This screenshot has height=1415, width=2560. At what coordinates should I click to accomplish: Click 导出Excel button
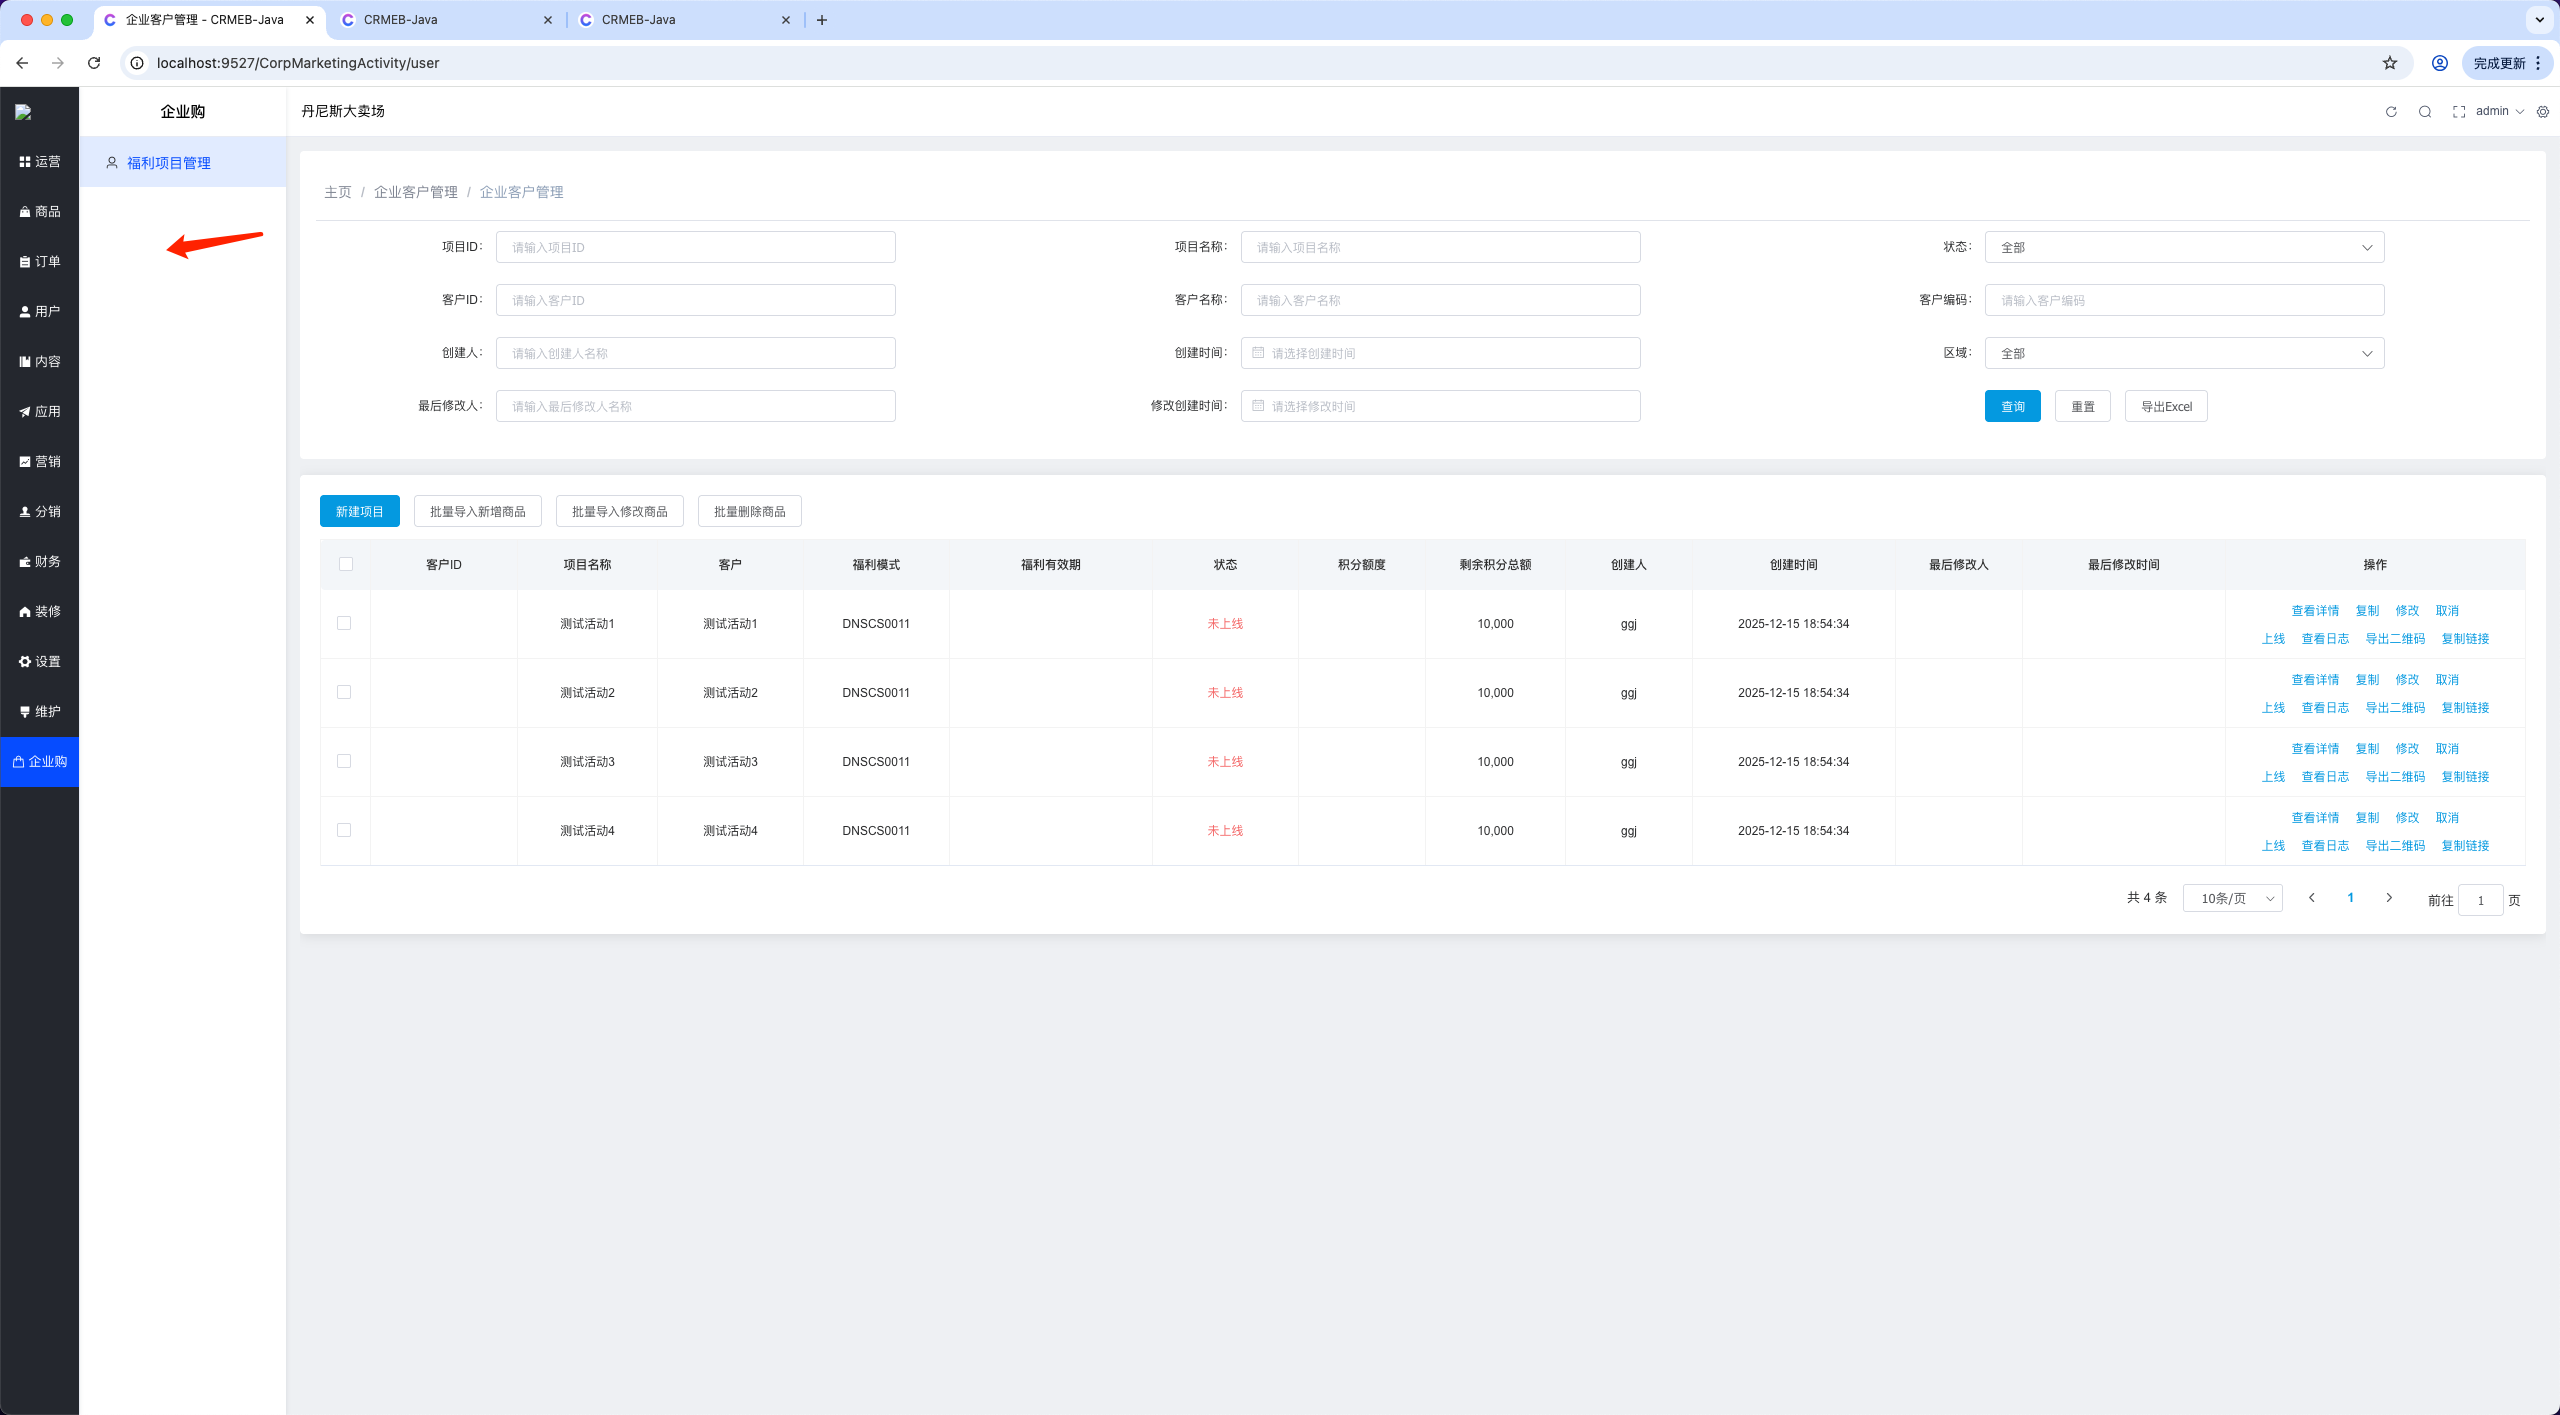pyautogui.click(x=2166, y=406)
